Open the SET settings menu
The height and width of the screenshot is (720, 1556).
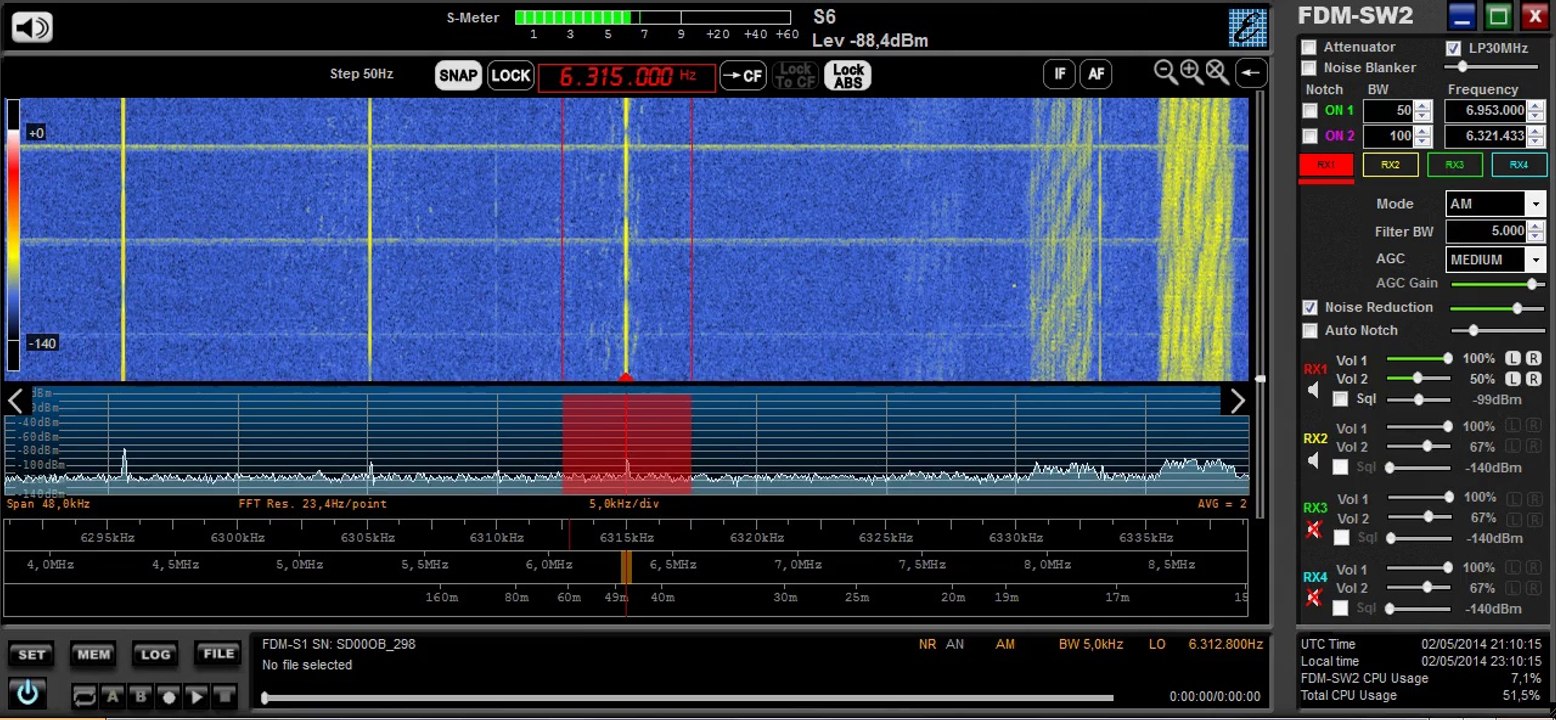coord(32,654)
